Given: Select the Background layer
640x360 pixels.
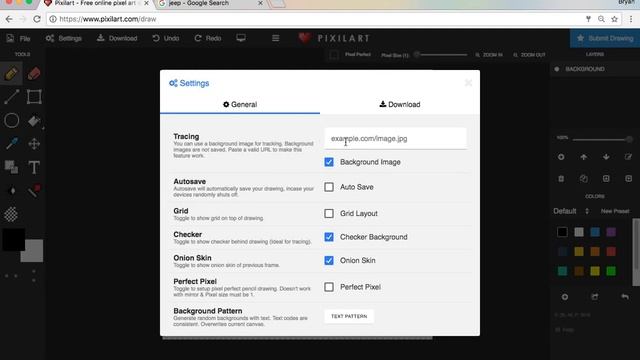Looking at the screenshot, I should click(595, 69).
